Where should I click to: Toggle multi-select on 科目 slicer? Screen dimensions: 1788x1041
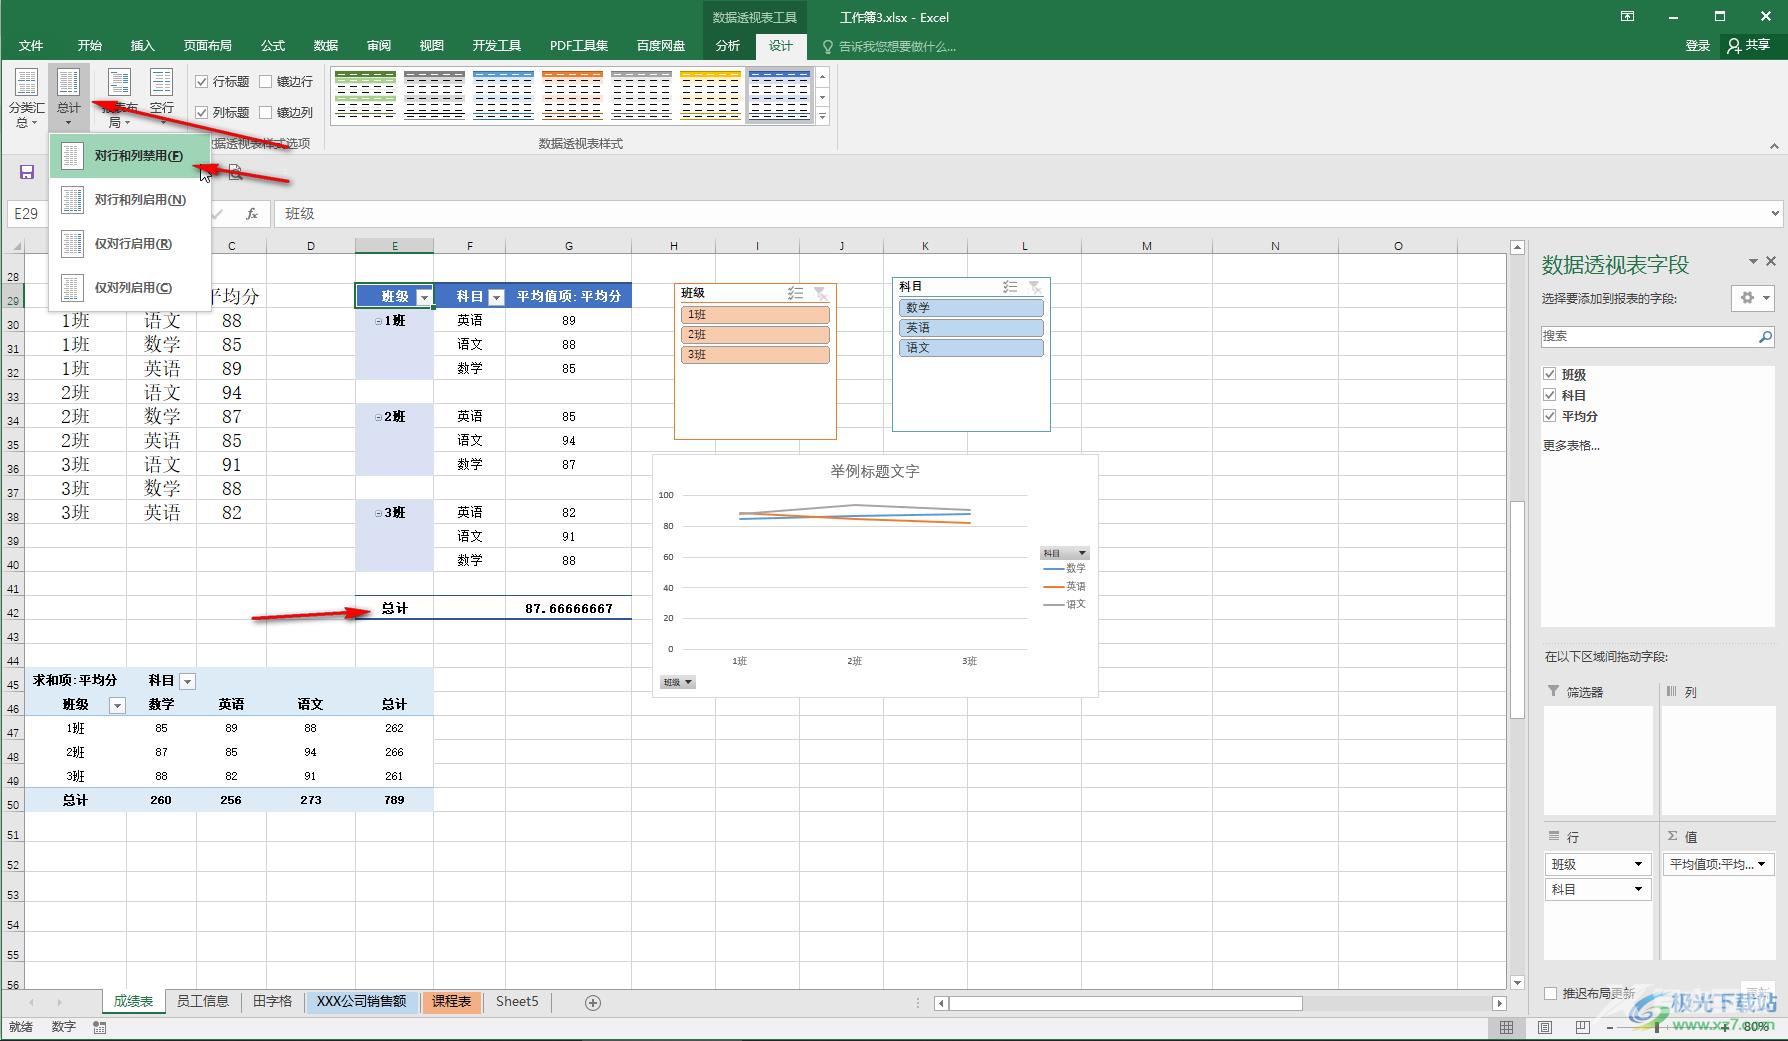point(1010,287)
